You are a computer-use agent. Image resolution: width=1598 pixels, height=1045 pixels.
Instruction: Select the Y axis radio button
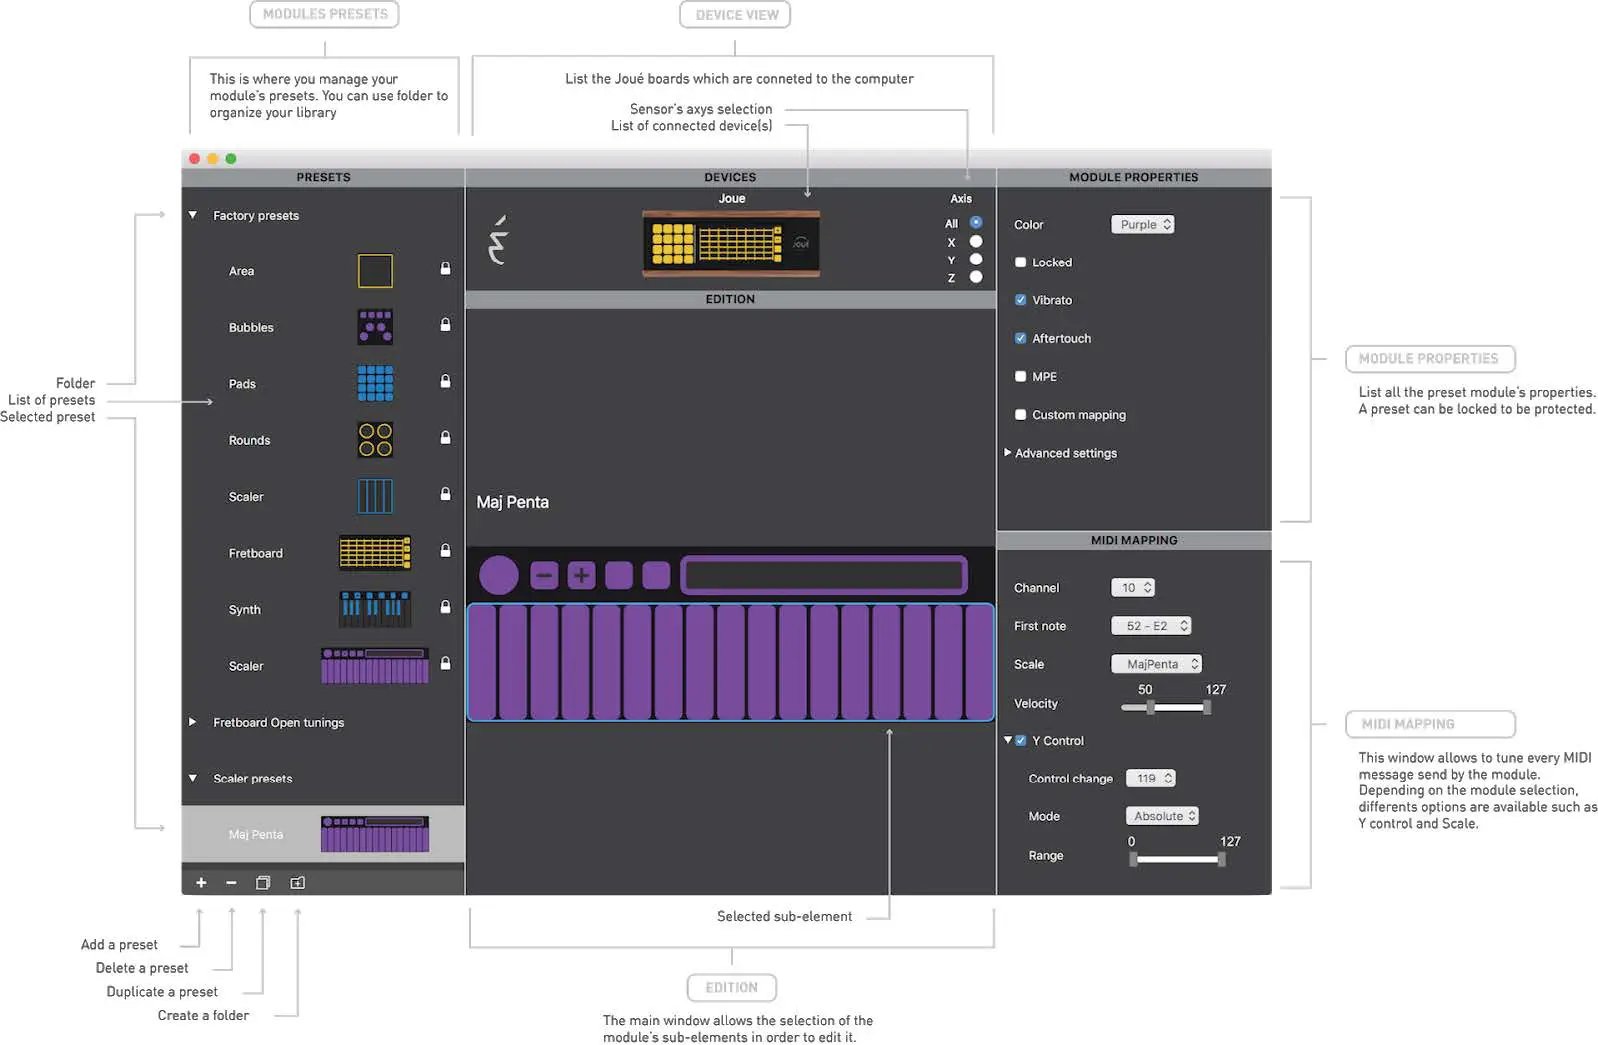[x=976, y=260]
